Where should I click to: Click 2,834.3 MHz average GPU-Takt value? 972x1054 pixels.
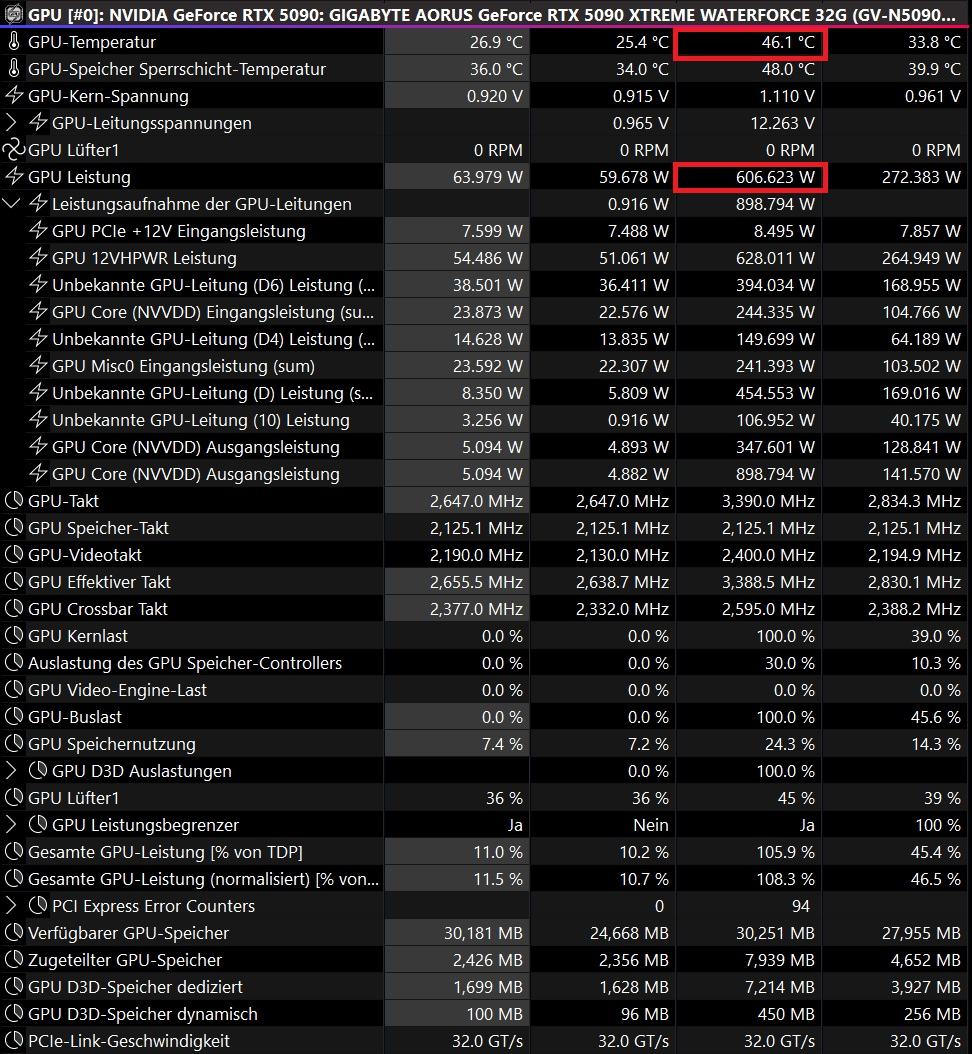point(914,501)
